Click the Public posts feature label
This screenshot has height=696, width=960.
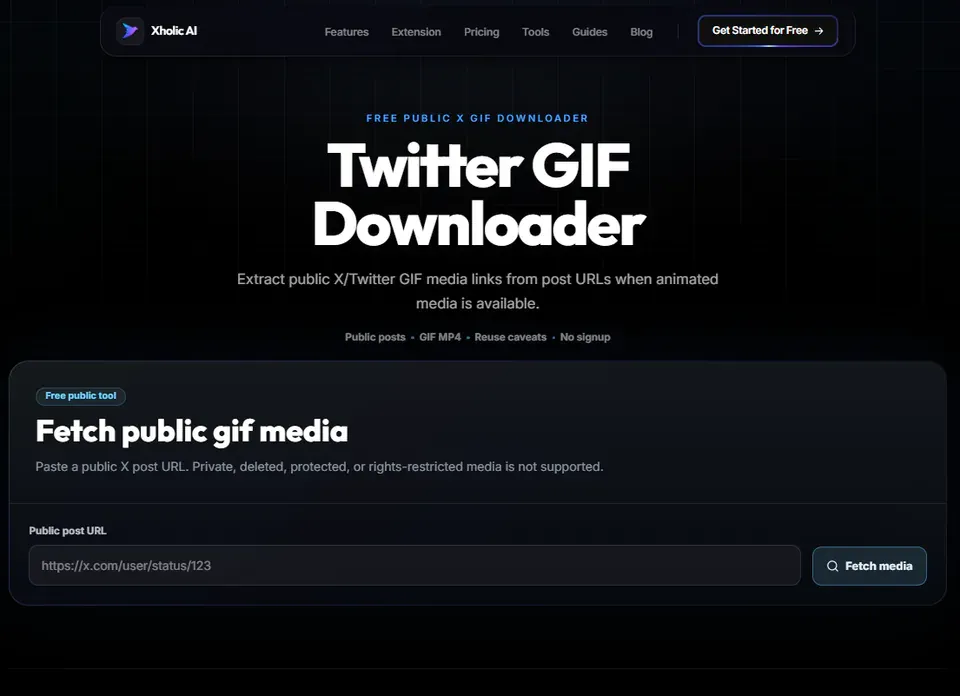(375, 337)
